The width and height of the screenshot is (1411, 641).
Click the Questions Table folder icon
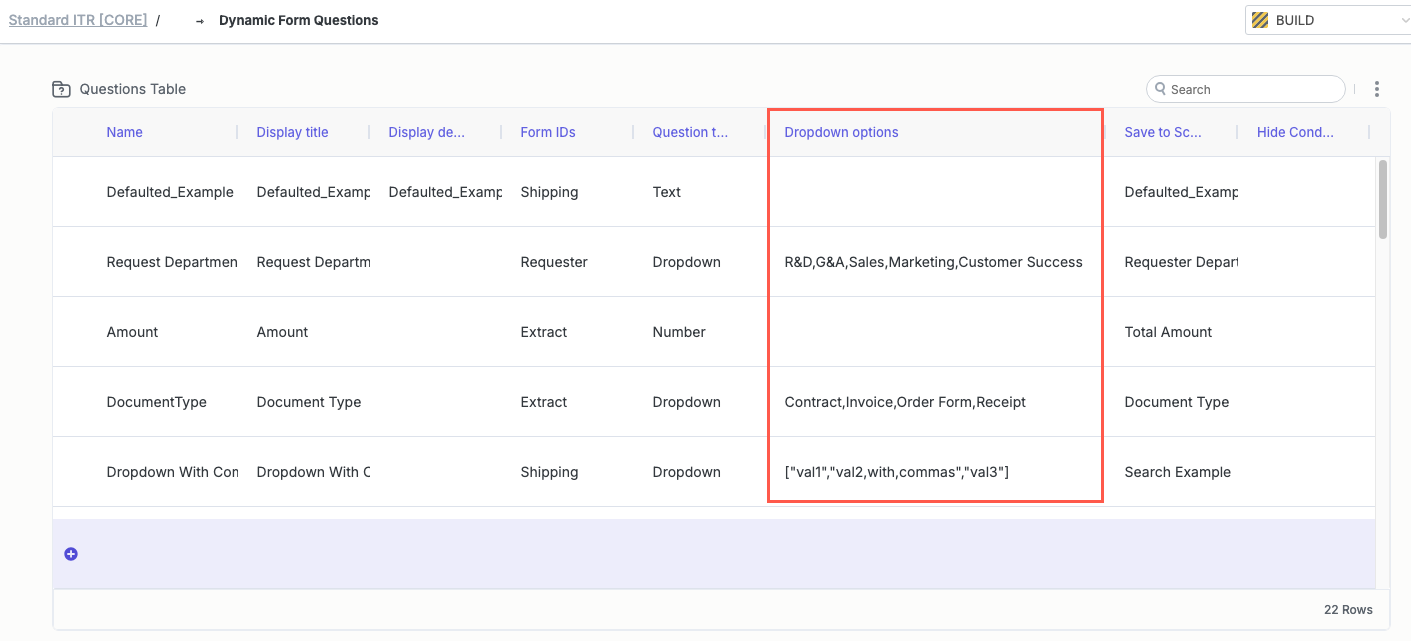click(62, 89)
